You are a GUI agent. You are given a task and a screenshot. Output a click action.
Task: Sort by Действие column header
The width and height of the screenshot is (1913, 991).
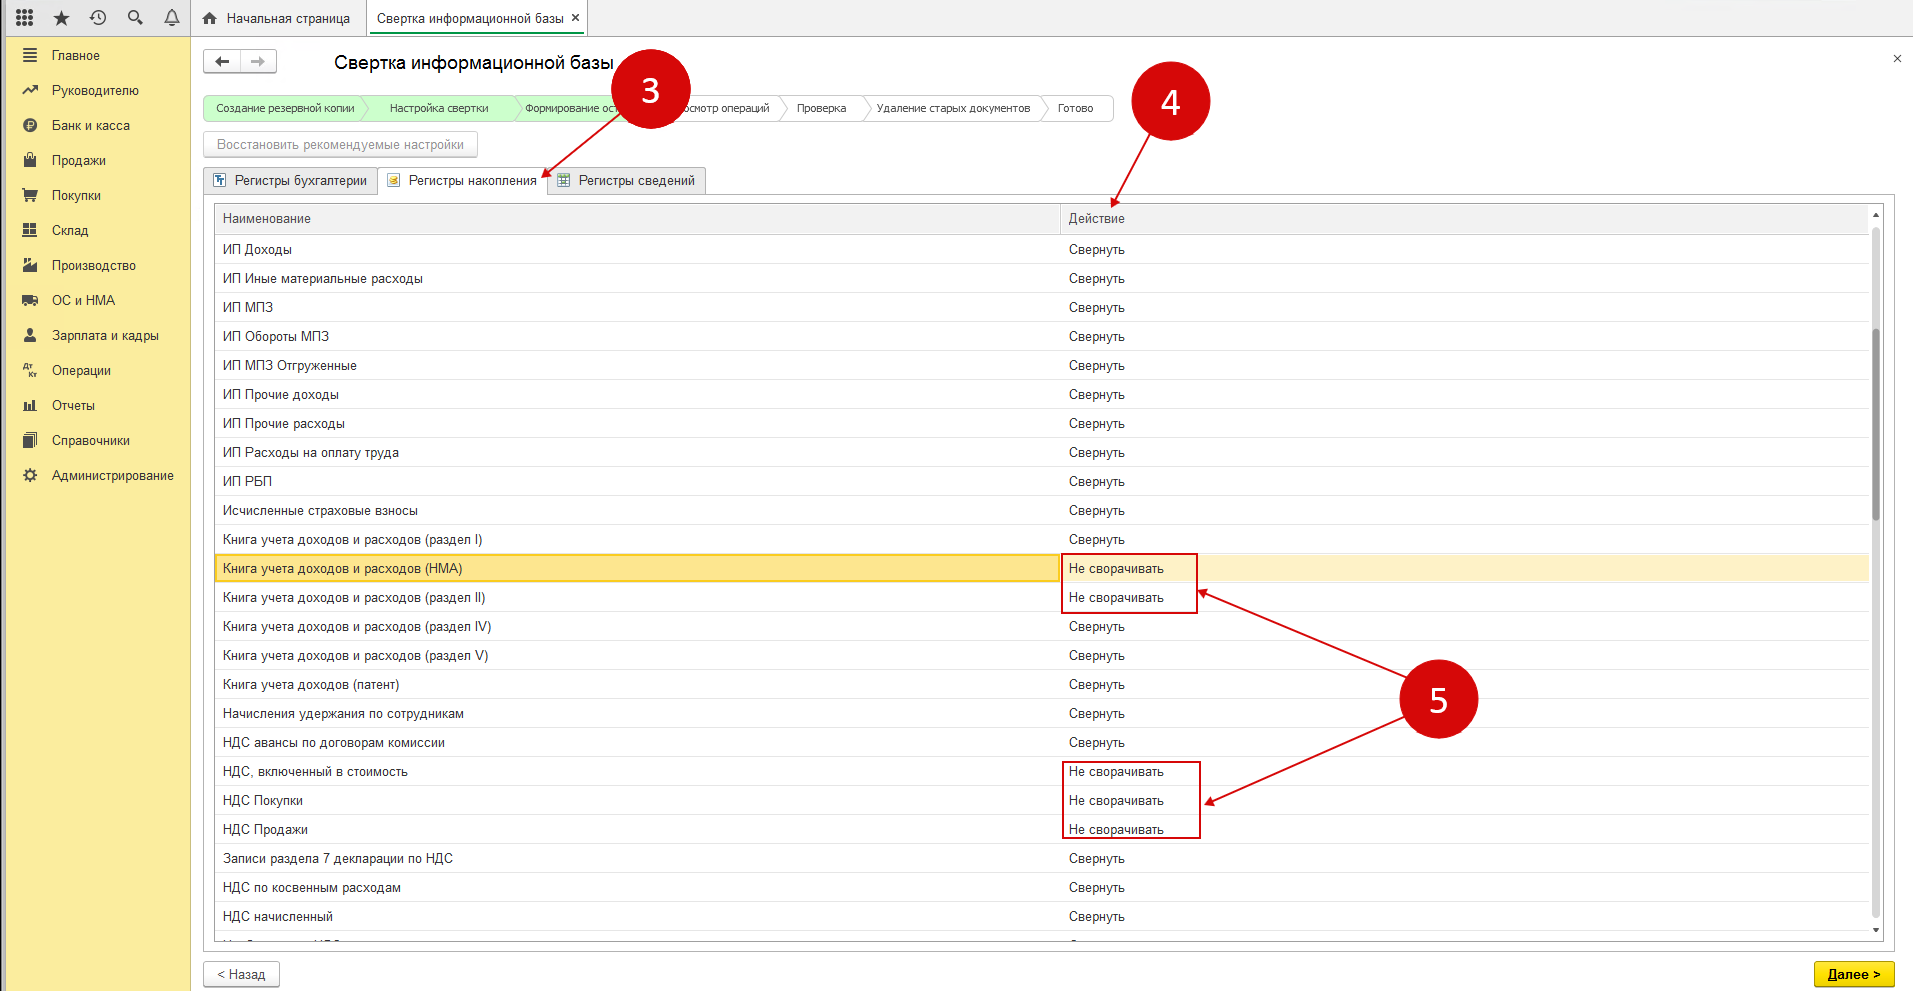point(1464,219)
